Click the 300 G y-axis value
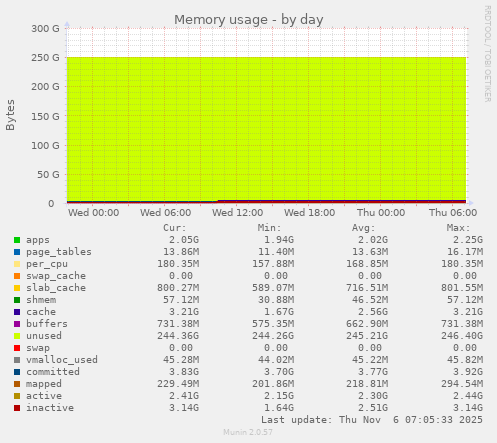This screenshot has height=443, width=497. pyautogui.click(x=45, y=29)
